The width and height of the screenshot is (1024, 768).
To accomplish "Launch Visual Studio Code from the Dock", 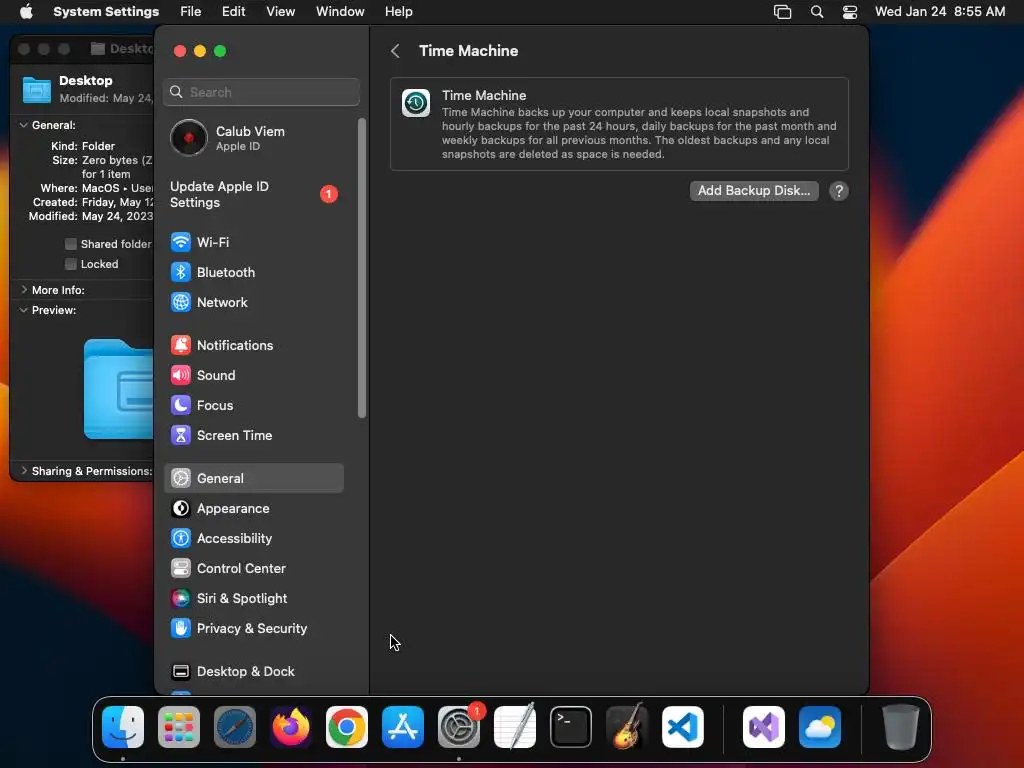I will (x=683, y=727).
